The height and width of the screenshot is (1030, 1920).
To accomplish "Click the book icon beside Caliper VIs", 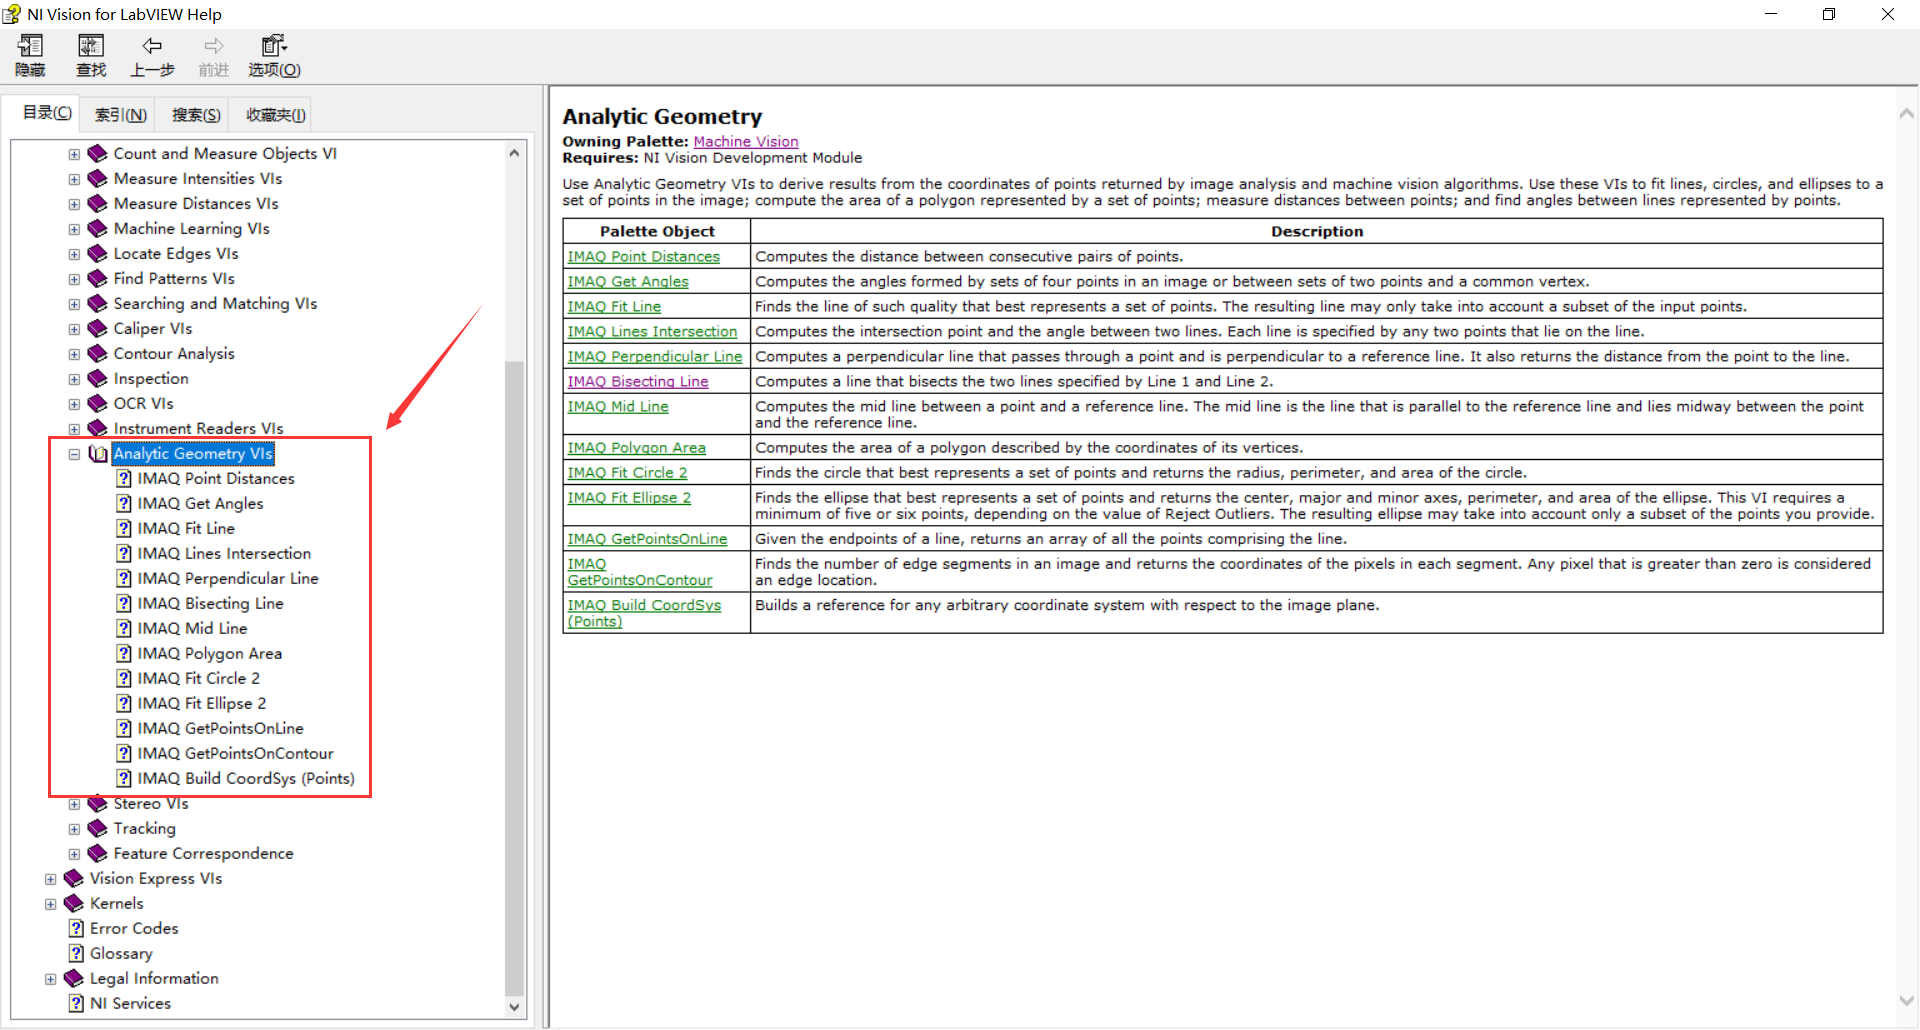I will (x=97, y=328).
